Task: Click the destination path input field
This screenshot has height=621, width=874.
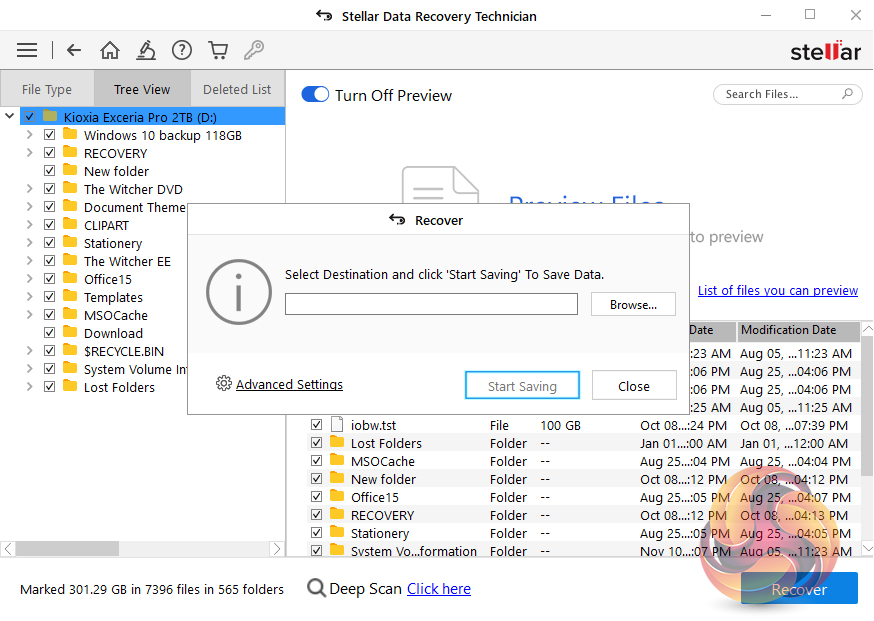Action: coord(431,304)
